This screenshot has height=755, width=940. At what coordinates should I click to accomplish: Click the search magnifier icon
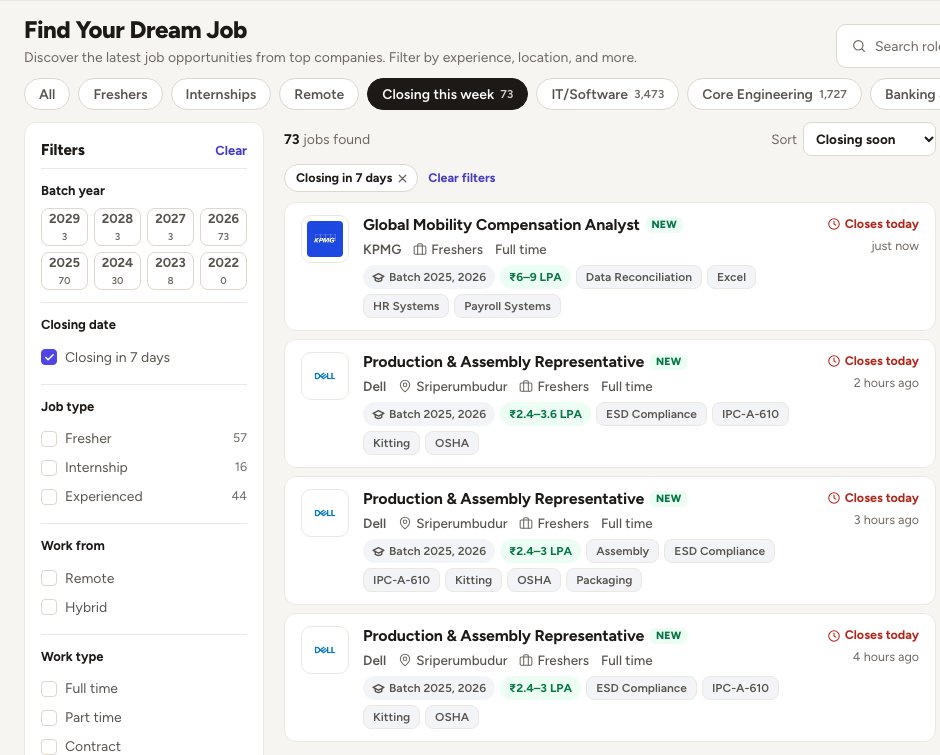tap(858, 46)
